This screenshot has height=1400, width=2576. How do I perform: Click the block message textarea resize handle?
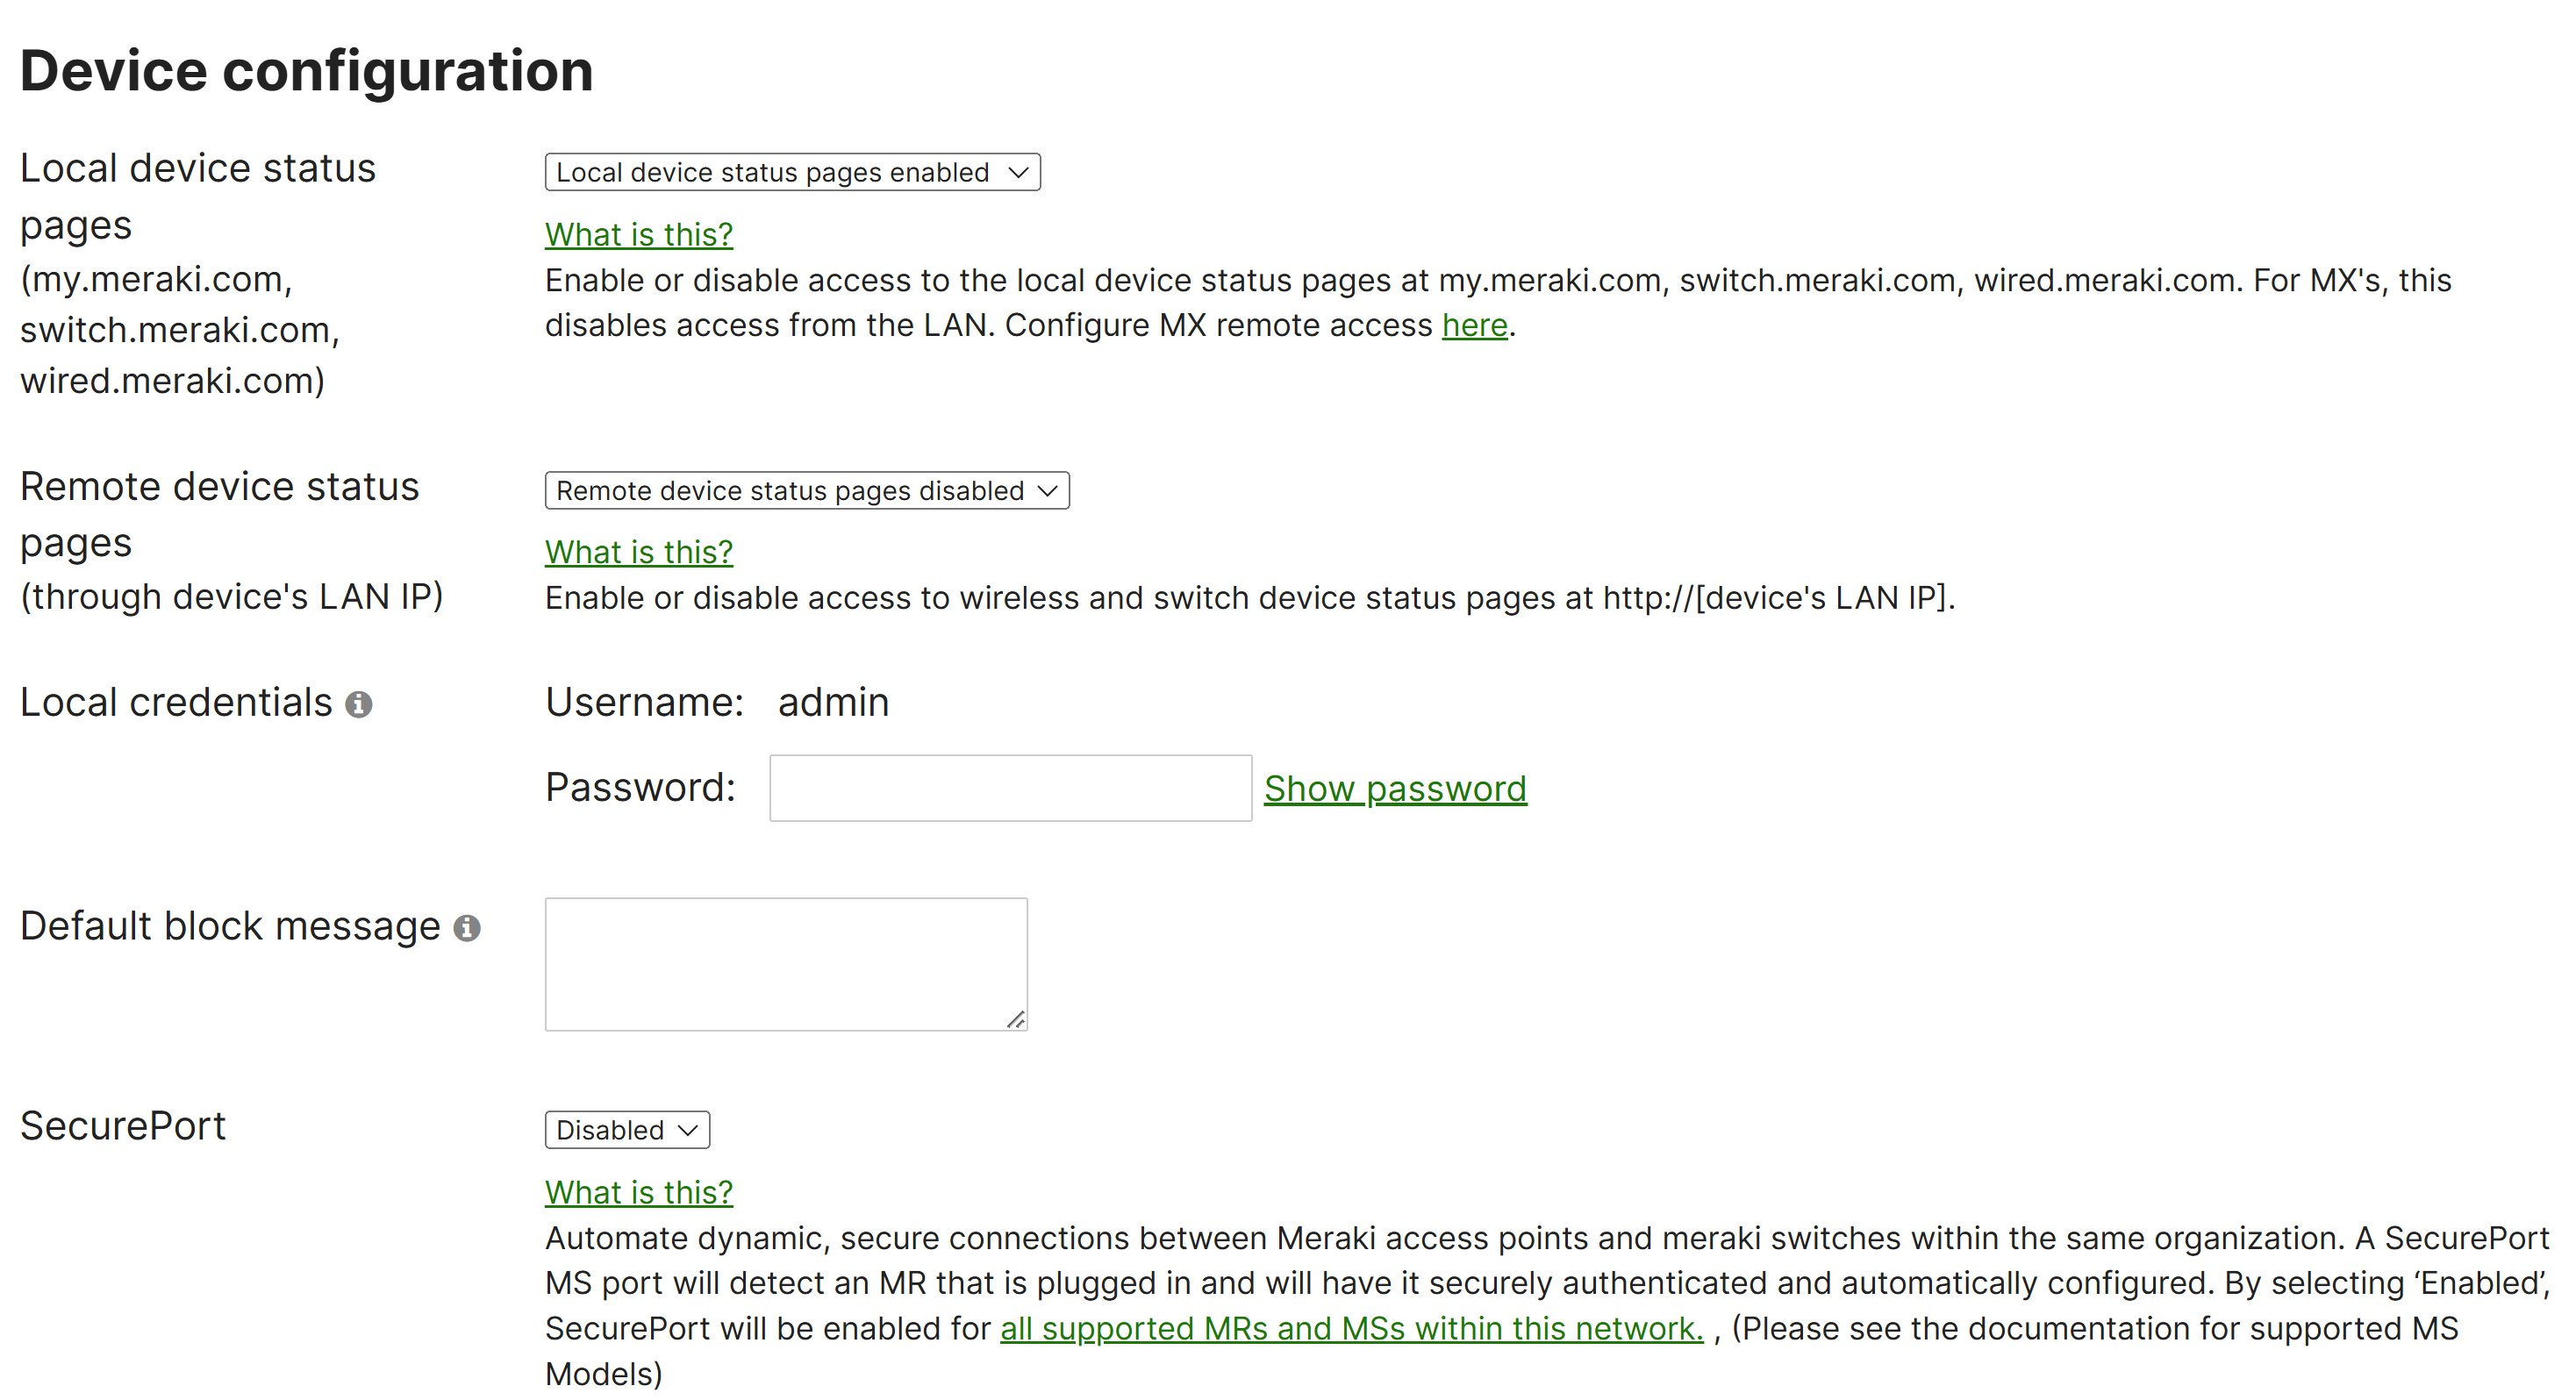click(1015, 1019)
